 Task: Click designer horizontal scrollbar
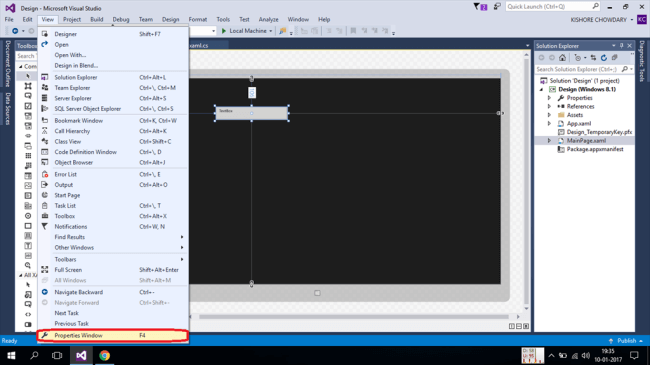point(354,317)
